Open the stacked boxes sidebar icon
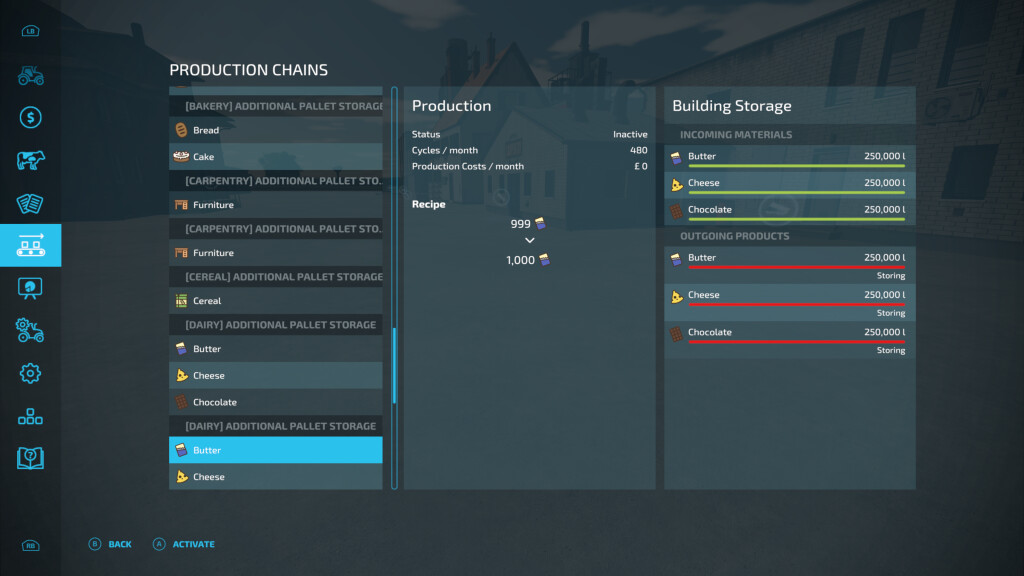1024x576 pixels. [30, 416]
